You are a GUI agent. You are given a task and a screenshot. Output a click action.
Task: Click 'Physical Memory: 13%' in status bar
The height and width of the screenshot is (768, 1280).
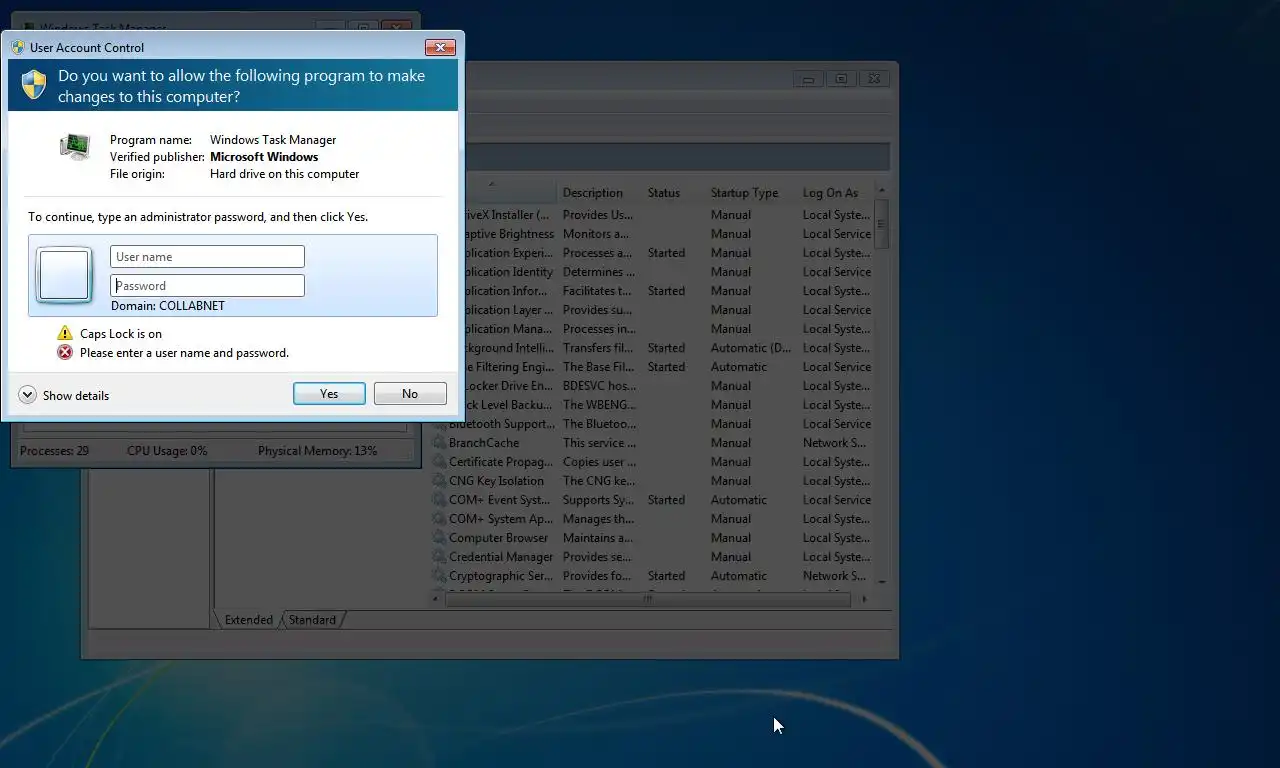coord(317,451)
